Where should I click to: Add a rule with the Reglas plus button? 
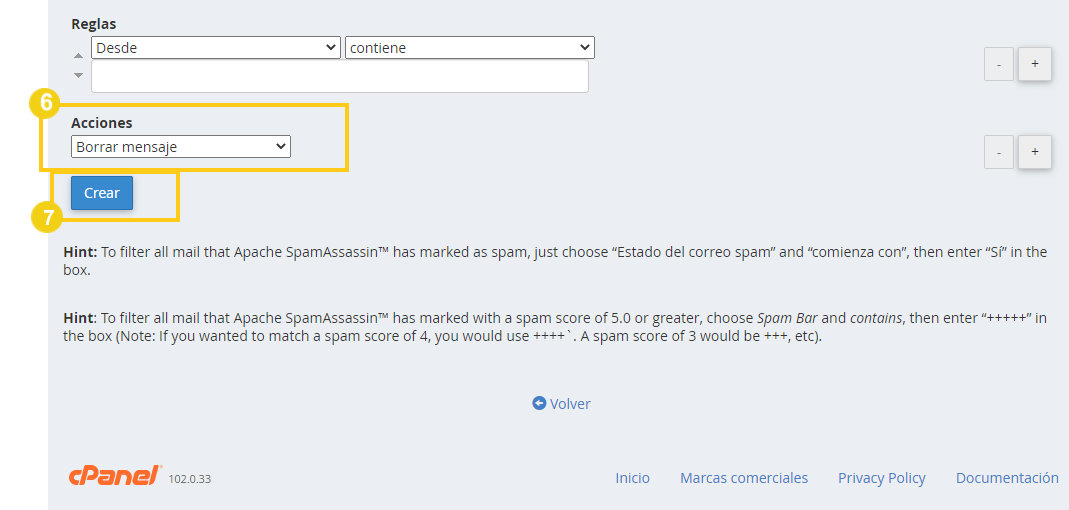[x=1034, y=64]
